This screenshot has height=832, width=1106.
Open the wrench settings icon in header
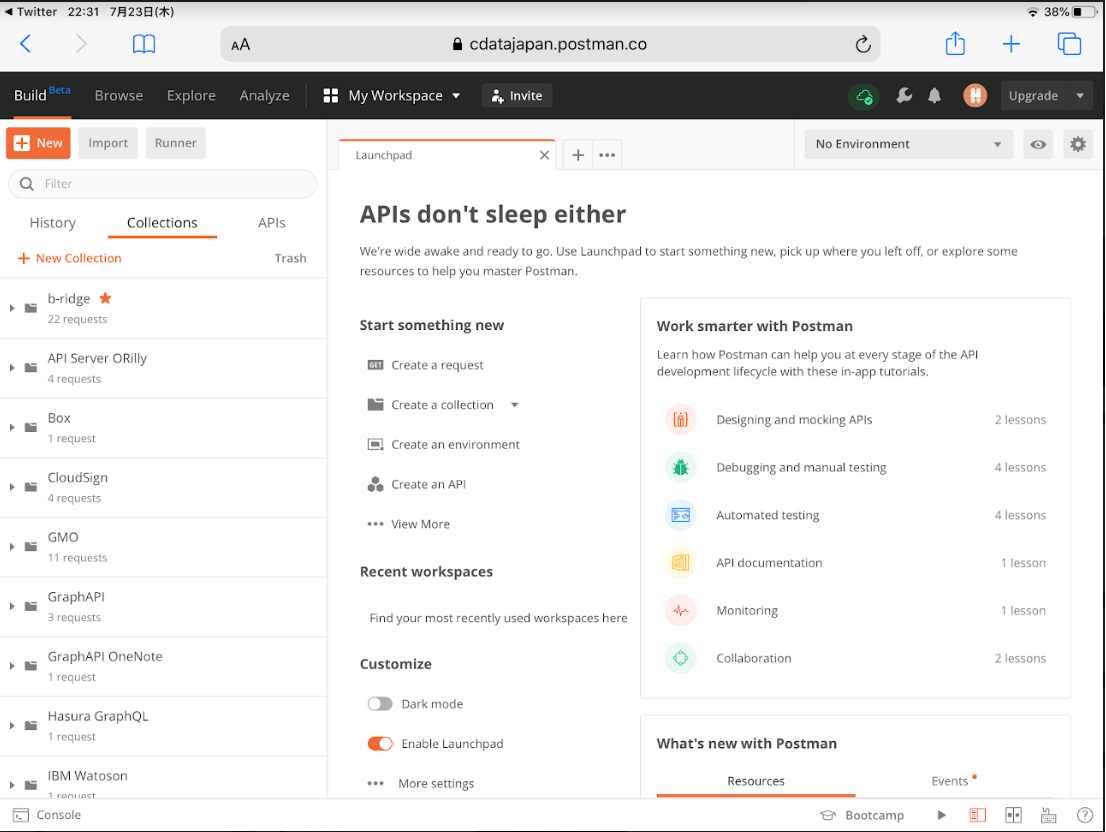point(904,96)
